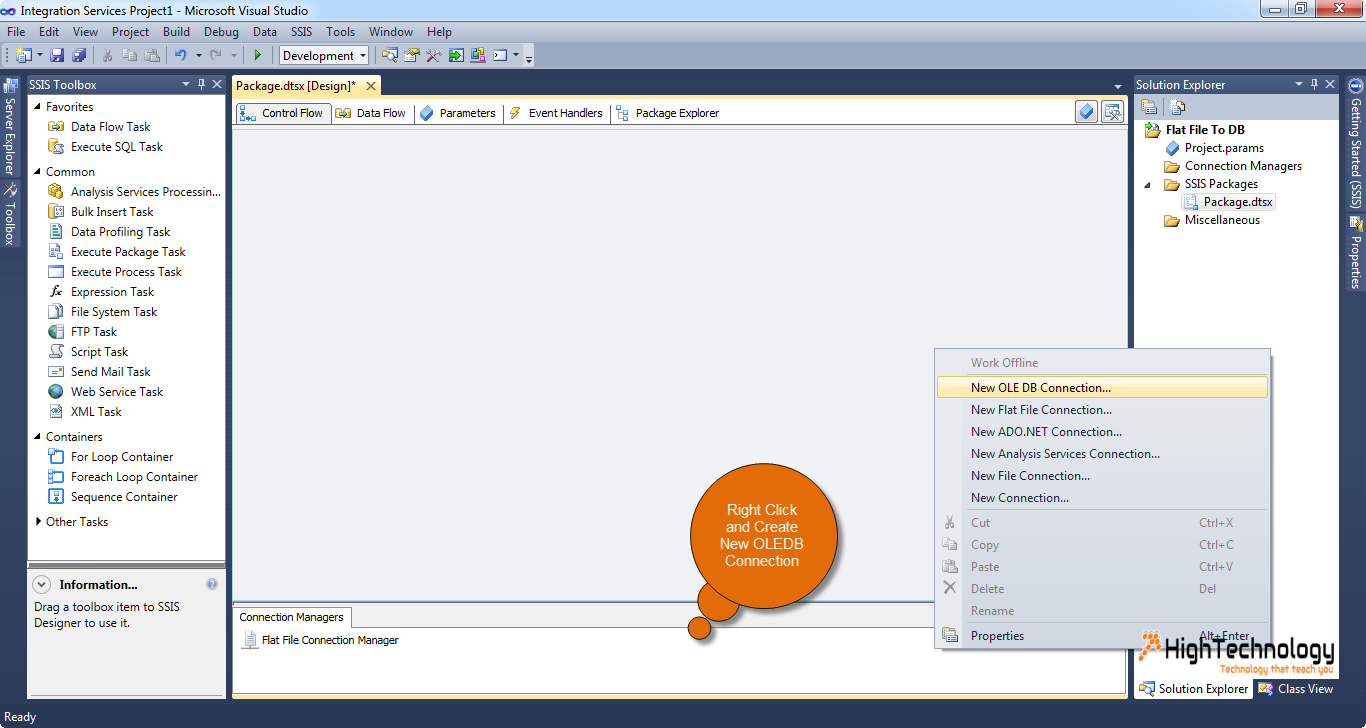Switch to the Class View tab
Image resolution: width=1366 pixels, height=728 pixels.
[x=1295, y=689]
